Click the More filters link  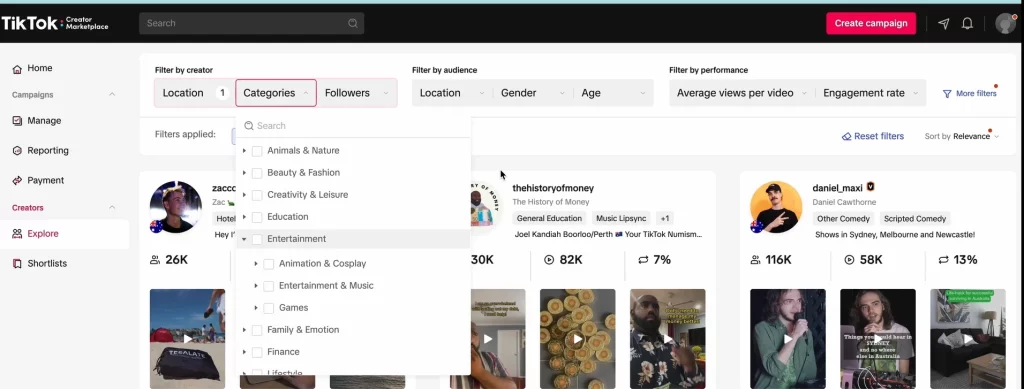(x=970, y=94)
